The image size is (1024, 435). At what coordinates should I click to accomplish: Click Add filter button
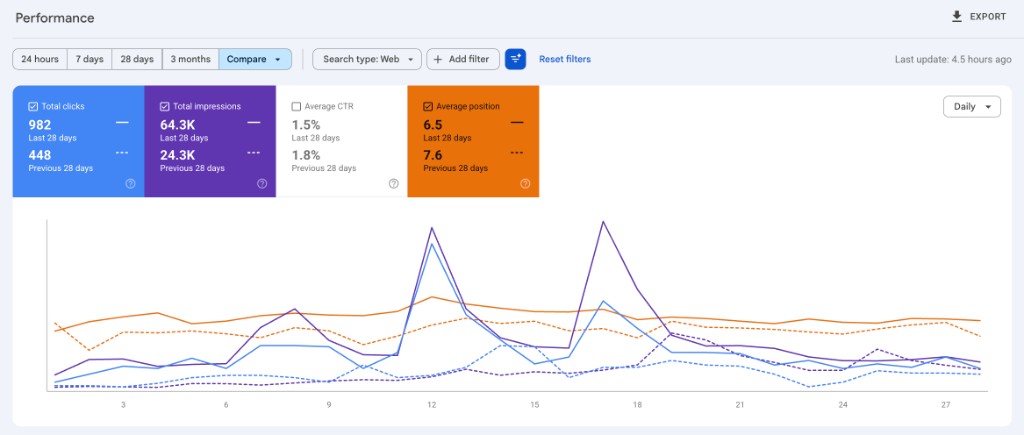(x=463, y=59)
